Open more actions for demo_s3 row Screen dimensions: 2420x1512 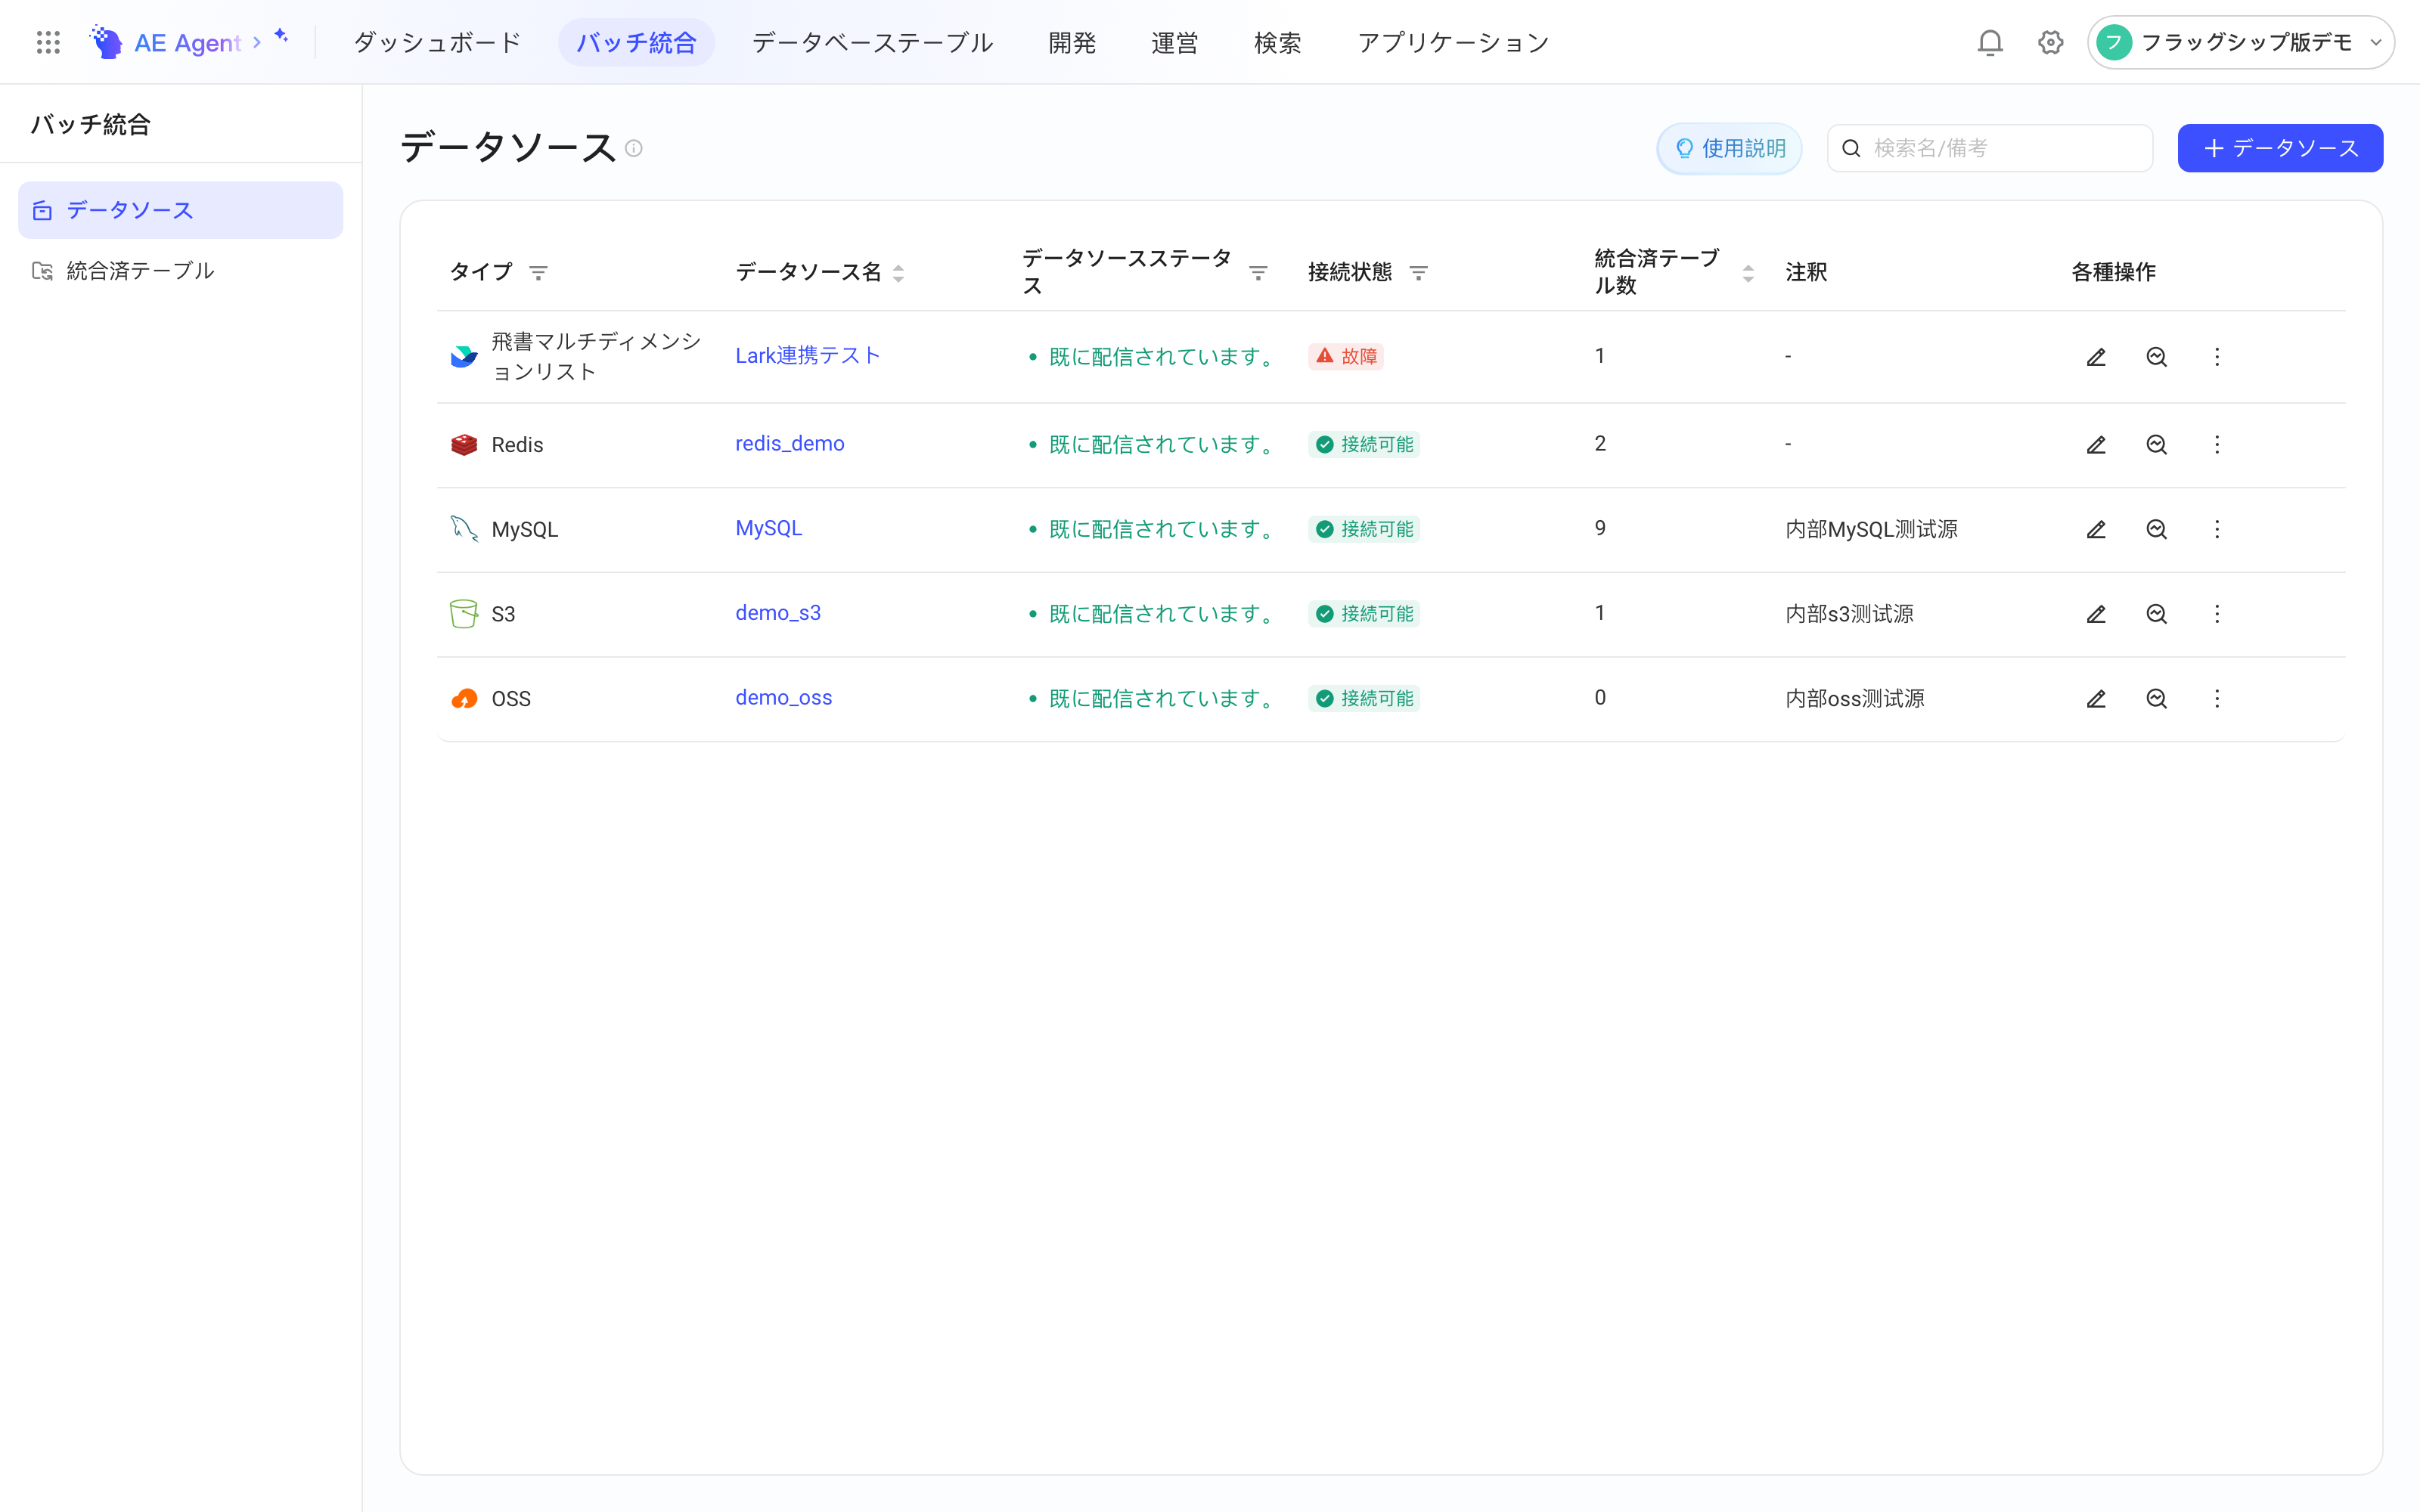(x=2217, y=614)
